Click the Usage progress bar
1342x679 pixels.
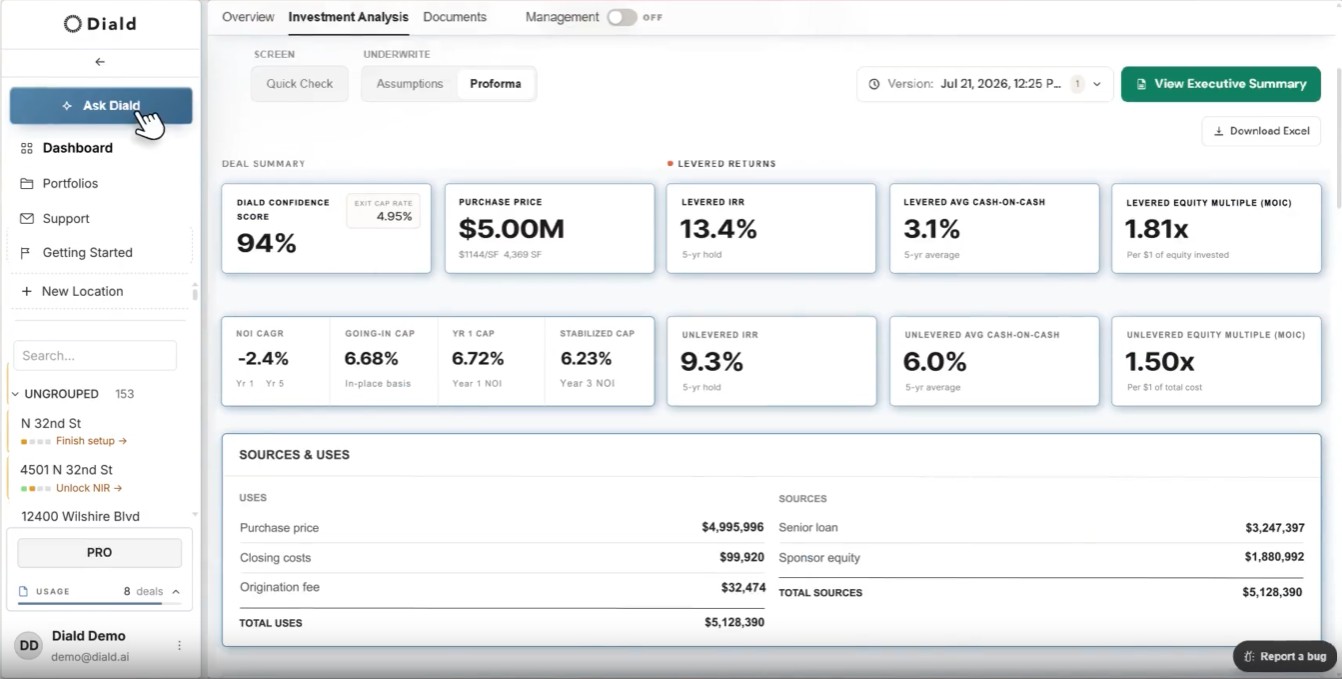[x=100, y=603]
